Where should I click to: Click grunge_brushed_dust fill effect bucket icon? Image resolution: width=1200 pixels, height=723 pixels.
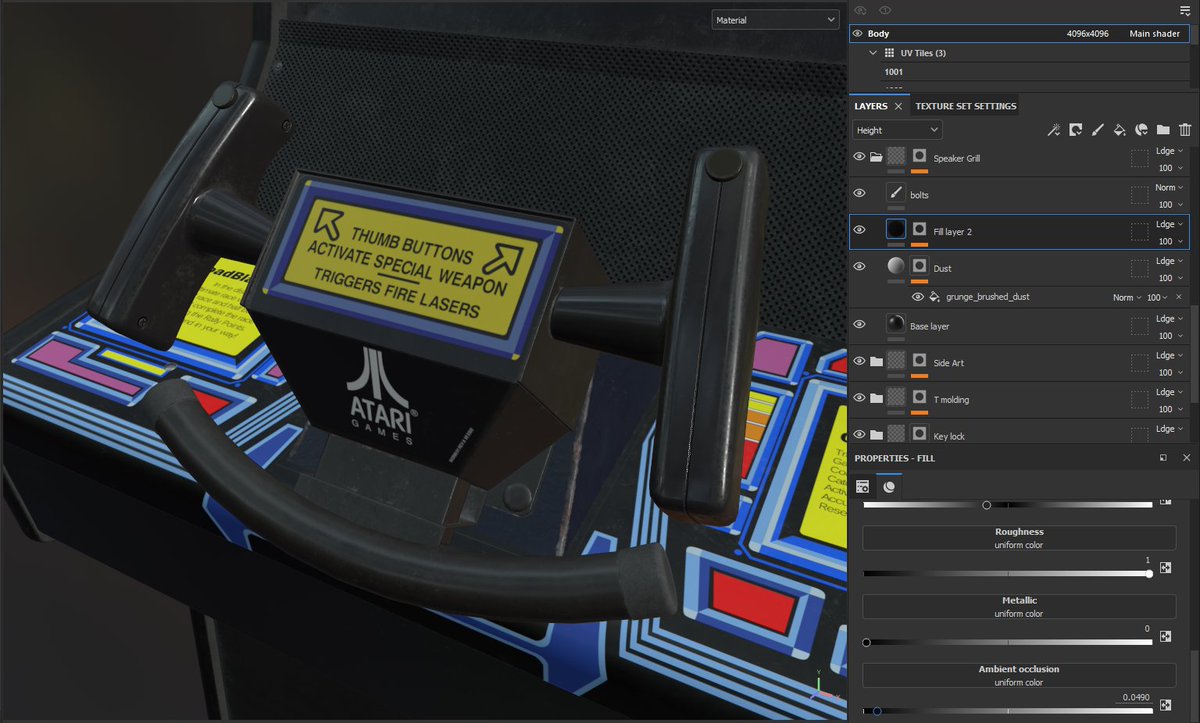click(x=934, y=297)
